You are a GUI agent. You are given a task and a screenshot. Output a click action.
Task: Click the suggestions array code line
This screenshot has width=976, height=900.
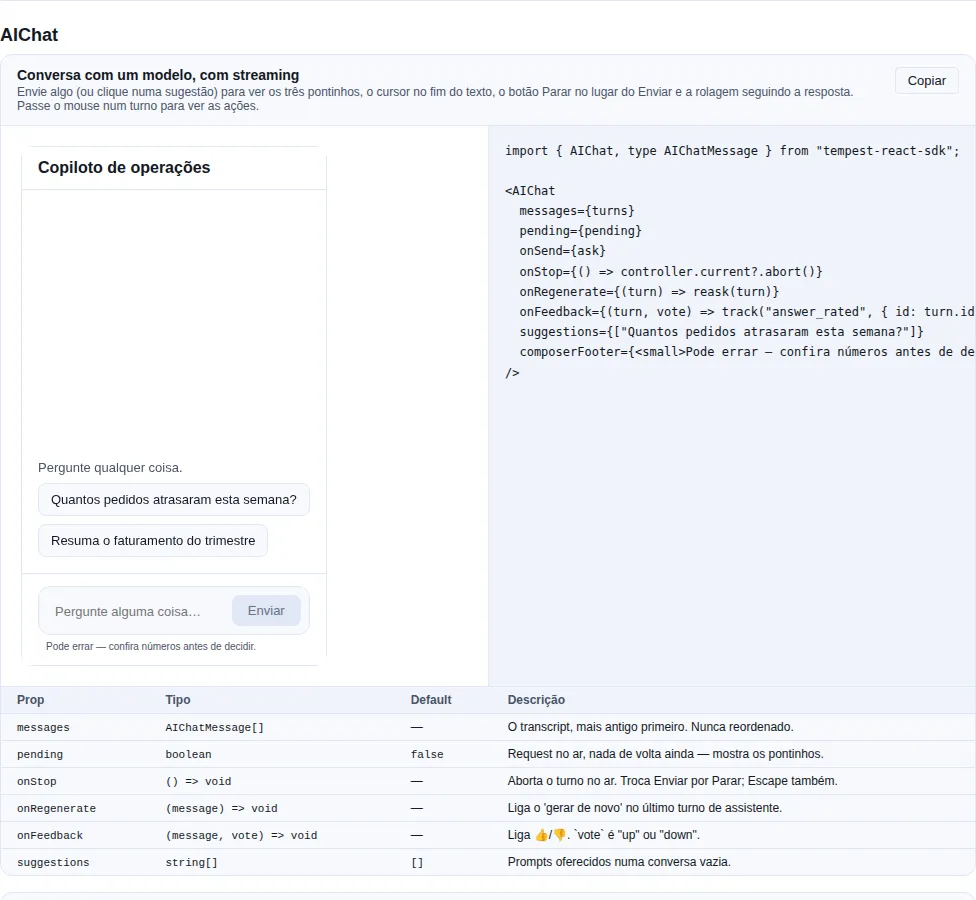pyautogui.click(x=721, y=332)
